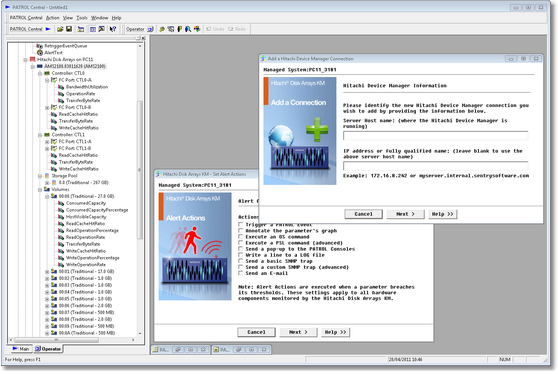Switch to the Main tab
The height and width of the screenshot is (374, 558).
tap(21, 349)
